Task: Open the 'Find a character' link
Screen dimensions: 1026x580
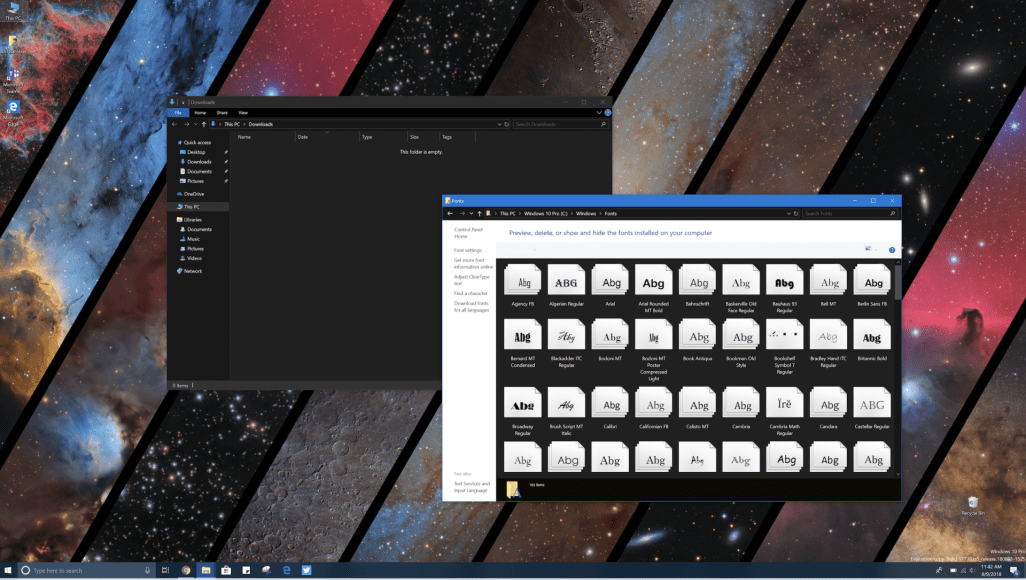Action: pyautogui.click(x=471, y=293)
